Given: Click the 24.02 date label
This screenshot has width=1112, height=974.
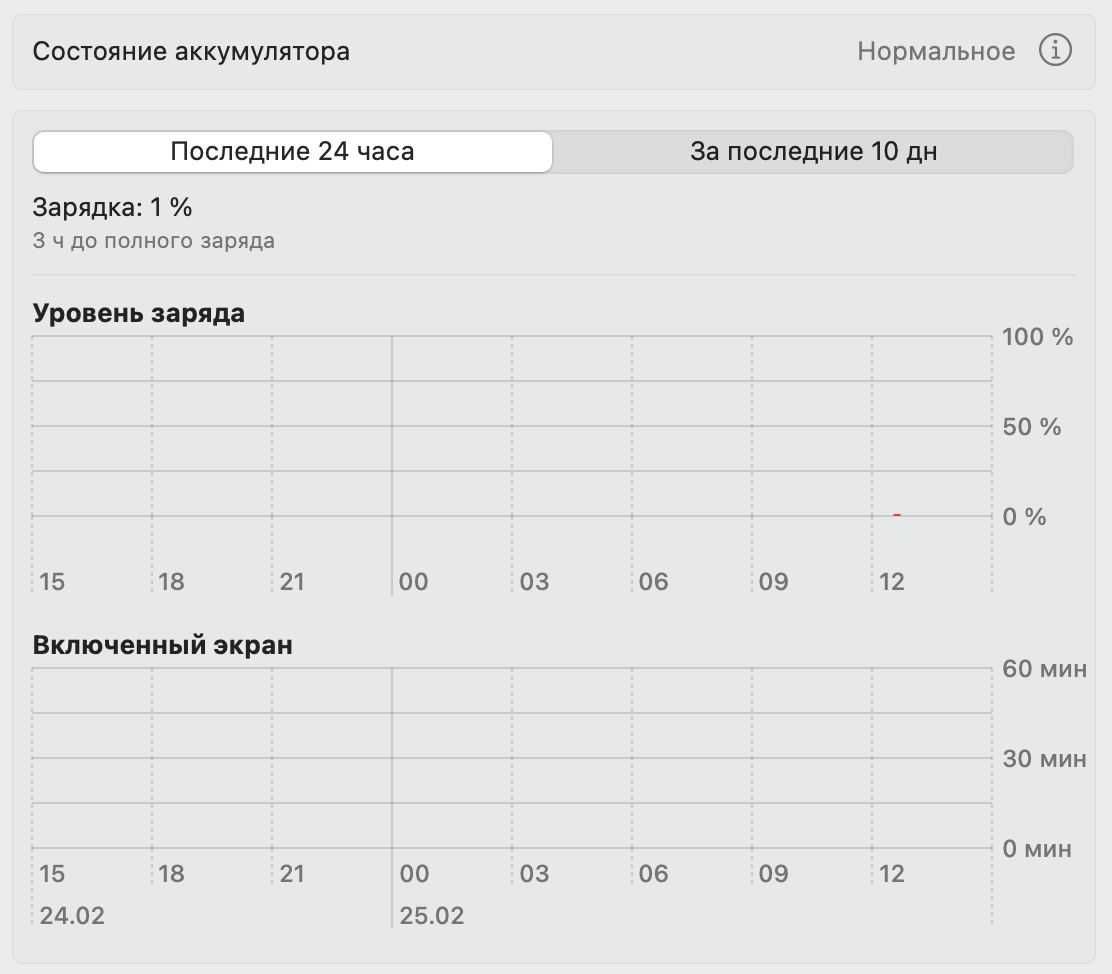Looking at the screenshot, I should [72, 915].
